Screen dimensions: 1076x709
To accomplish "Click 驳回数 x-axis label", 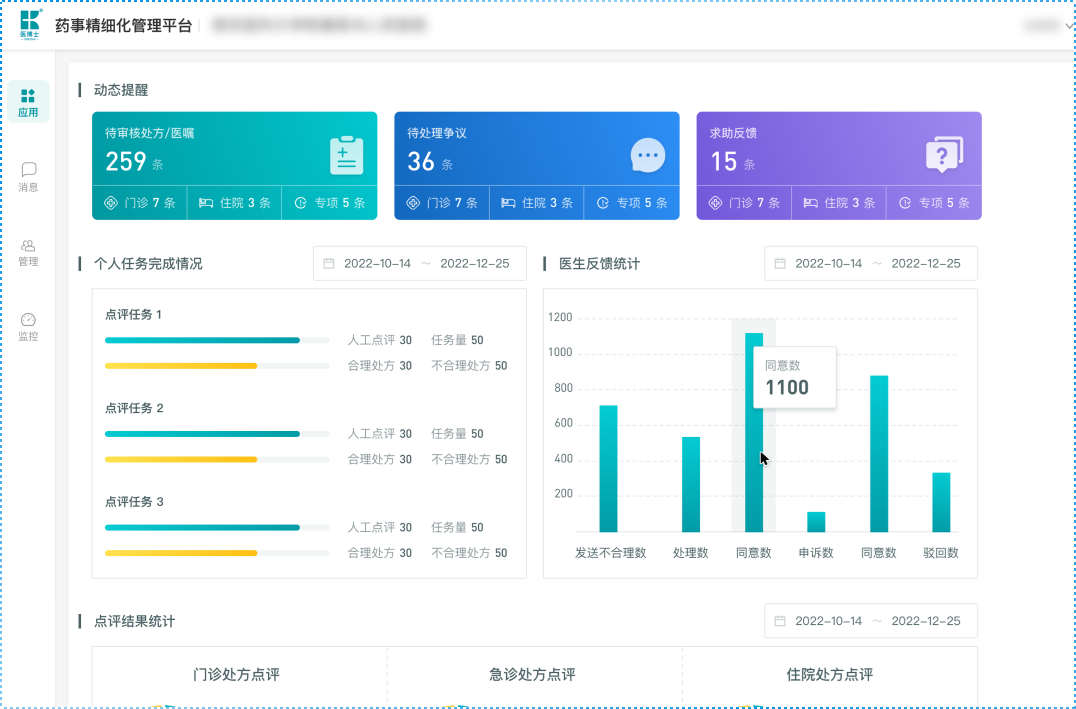I will pos(941,553).
